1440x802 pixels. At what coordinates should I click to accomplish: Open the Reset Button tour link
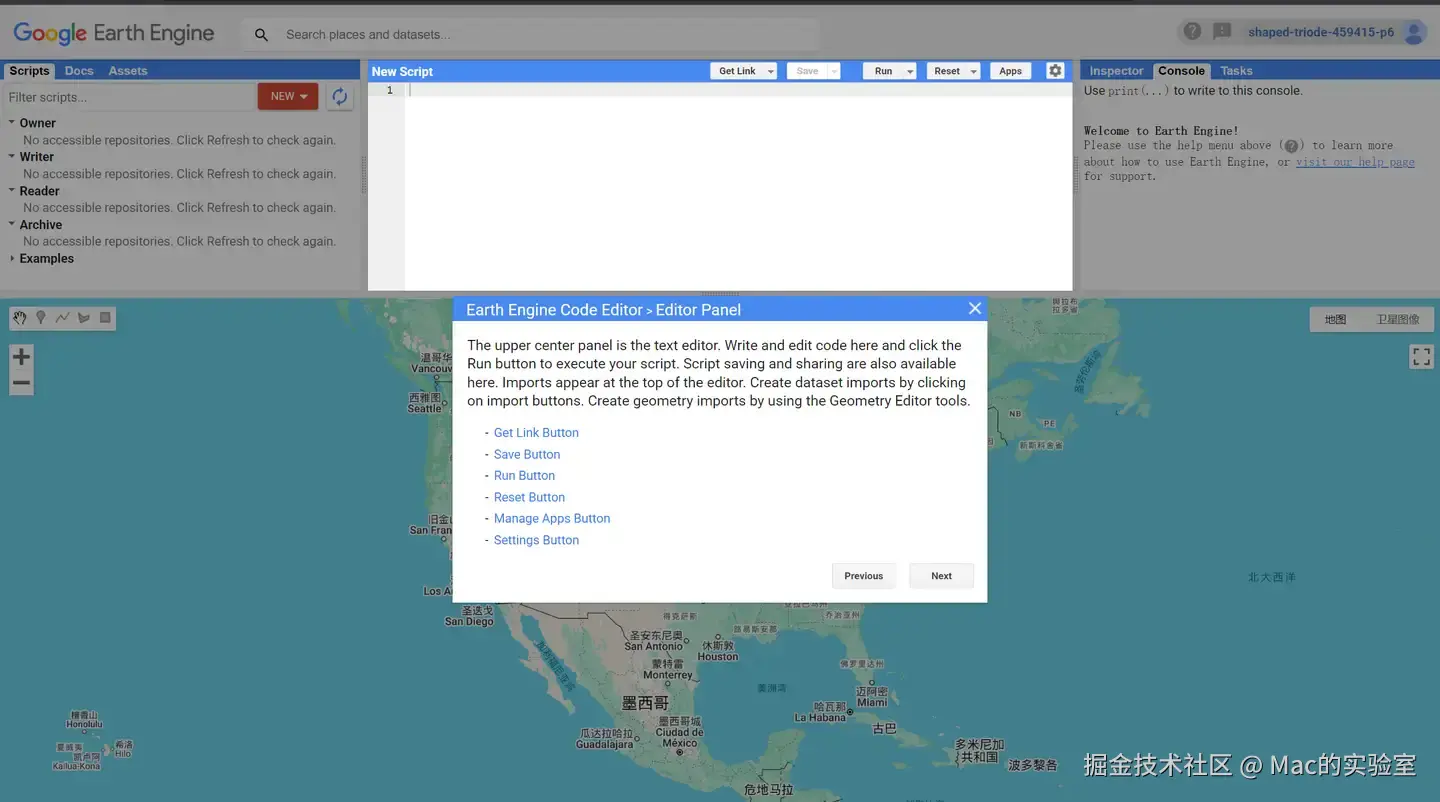coord(529,497)
